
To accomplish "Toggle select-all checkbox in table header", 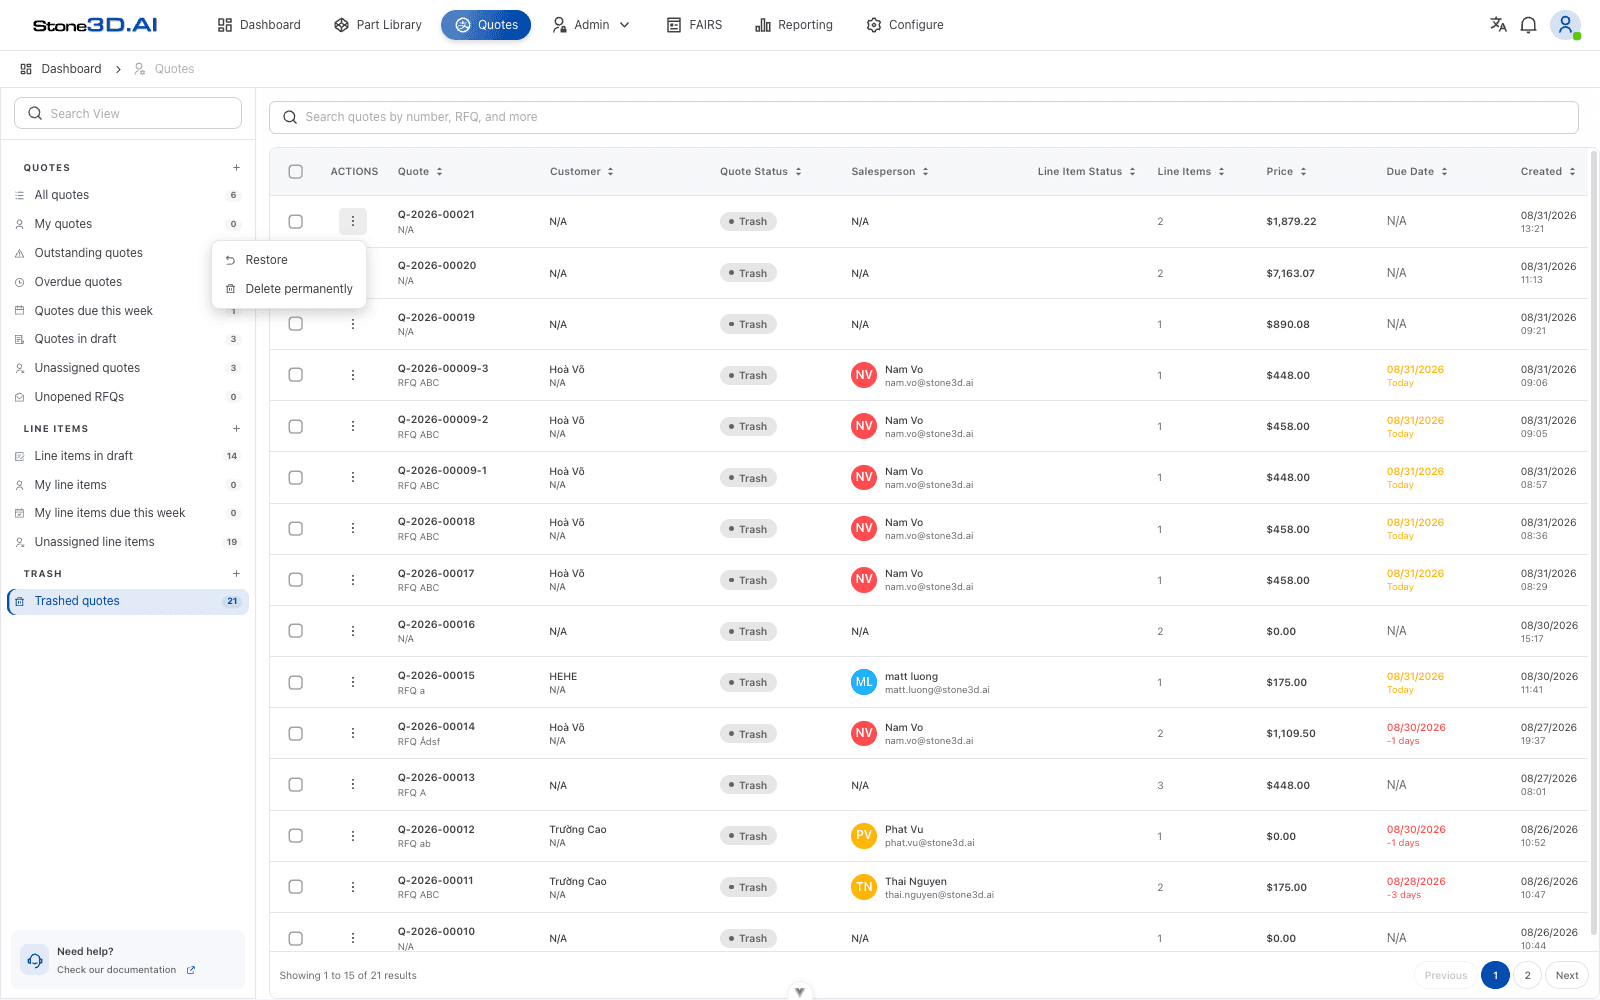I will click(x=296, y=172).
